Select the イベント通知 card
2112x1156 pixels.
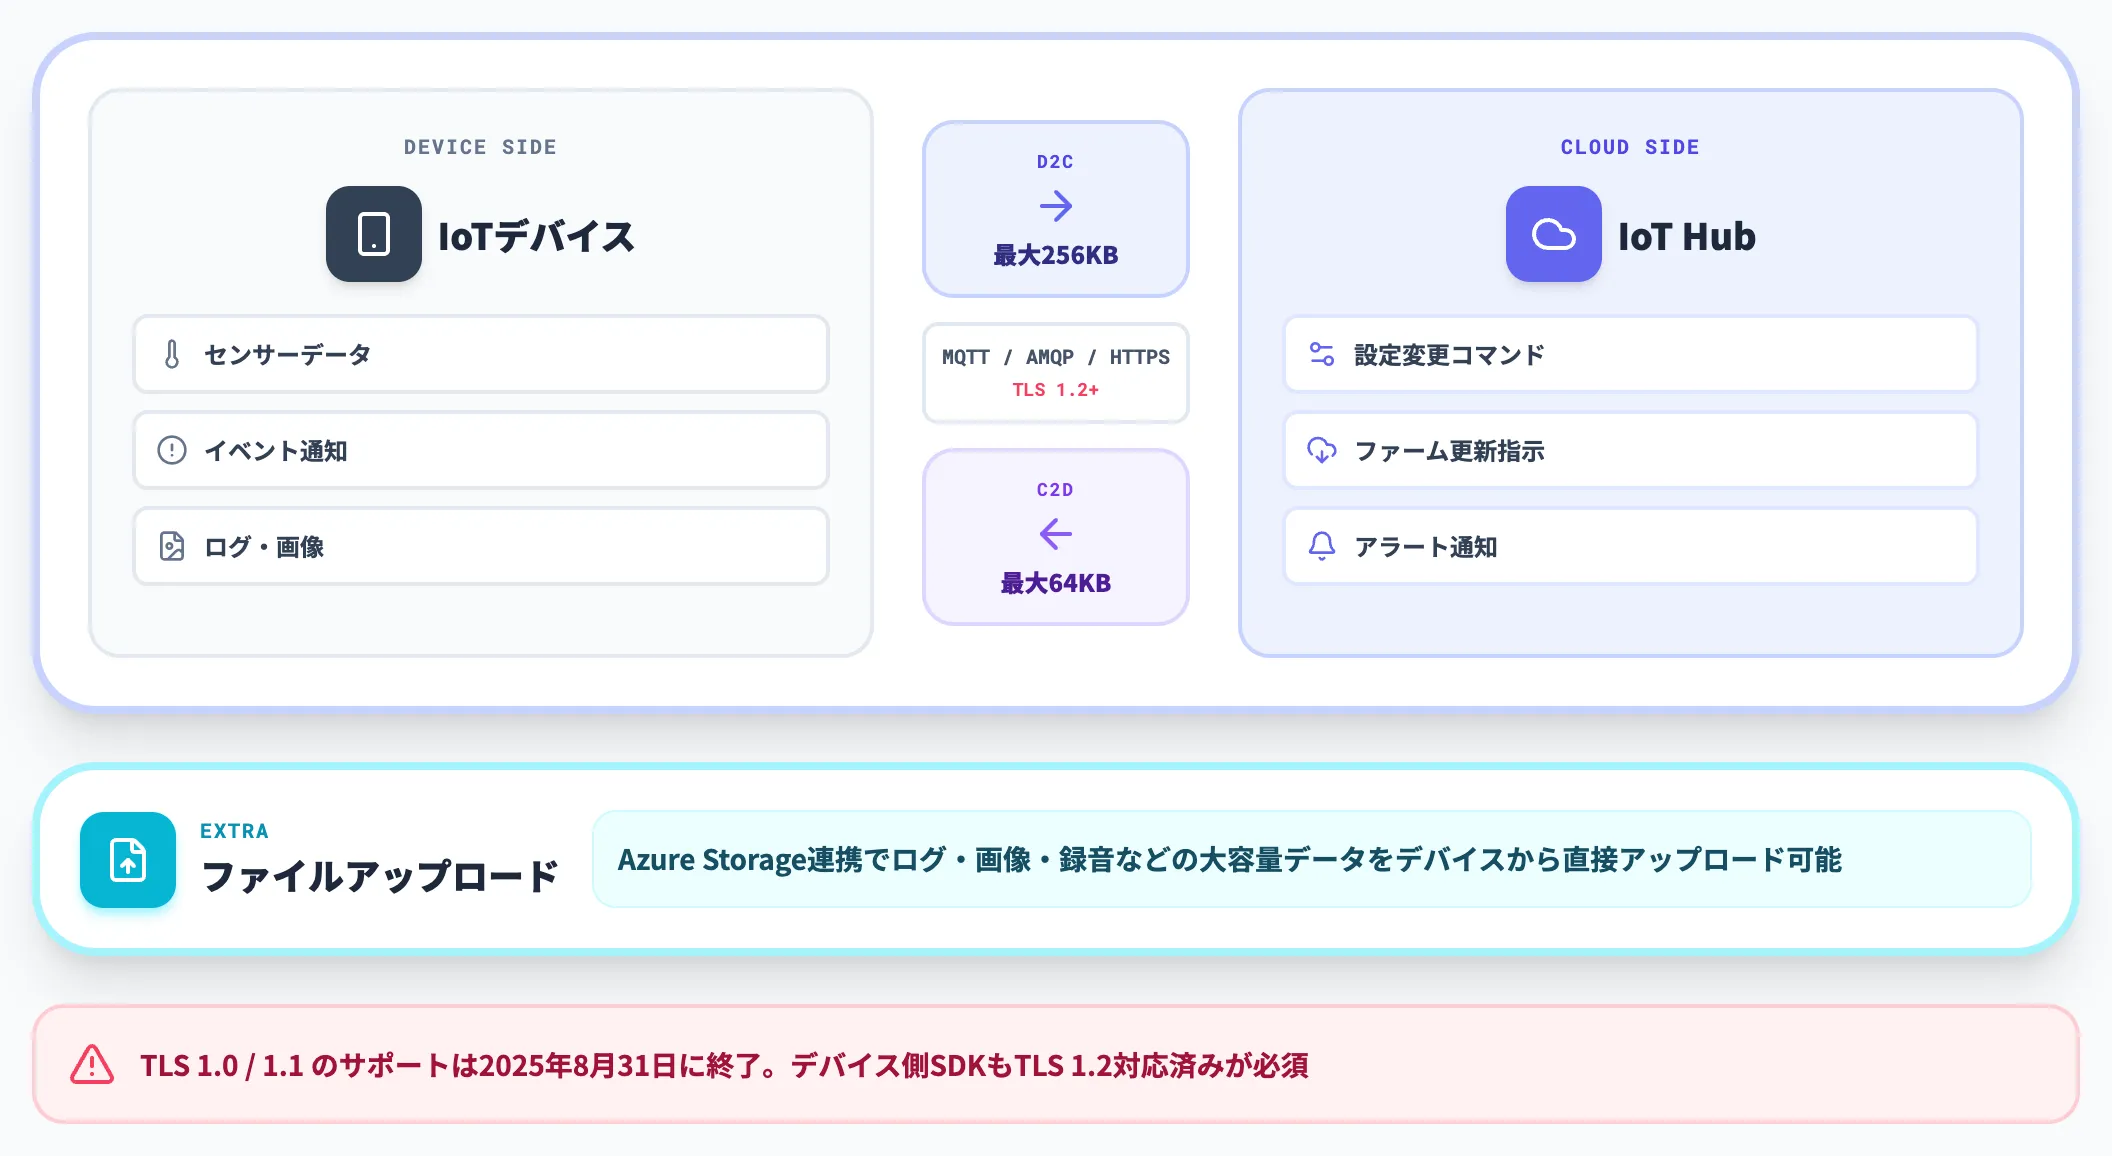tap(481, 450)
